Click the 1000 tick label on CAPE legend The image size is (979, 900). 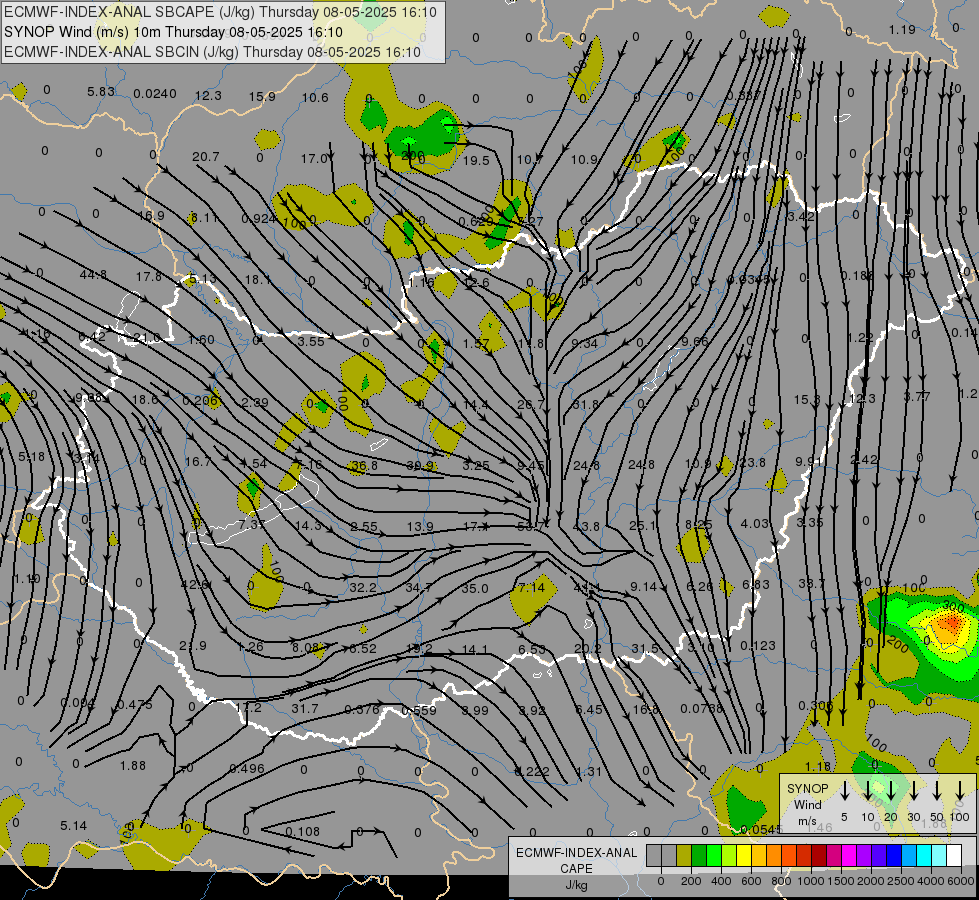810,881
